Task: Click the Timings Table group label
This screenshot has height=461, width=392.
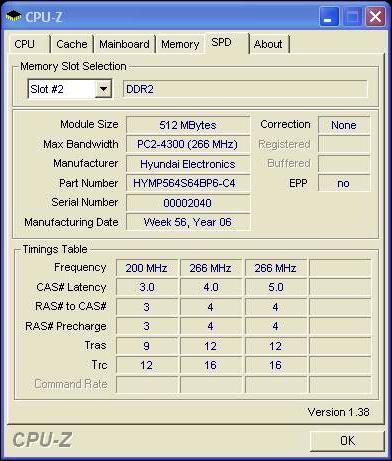Action: click(55, 249)
